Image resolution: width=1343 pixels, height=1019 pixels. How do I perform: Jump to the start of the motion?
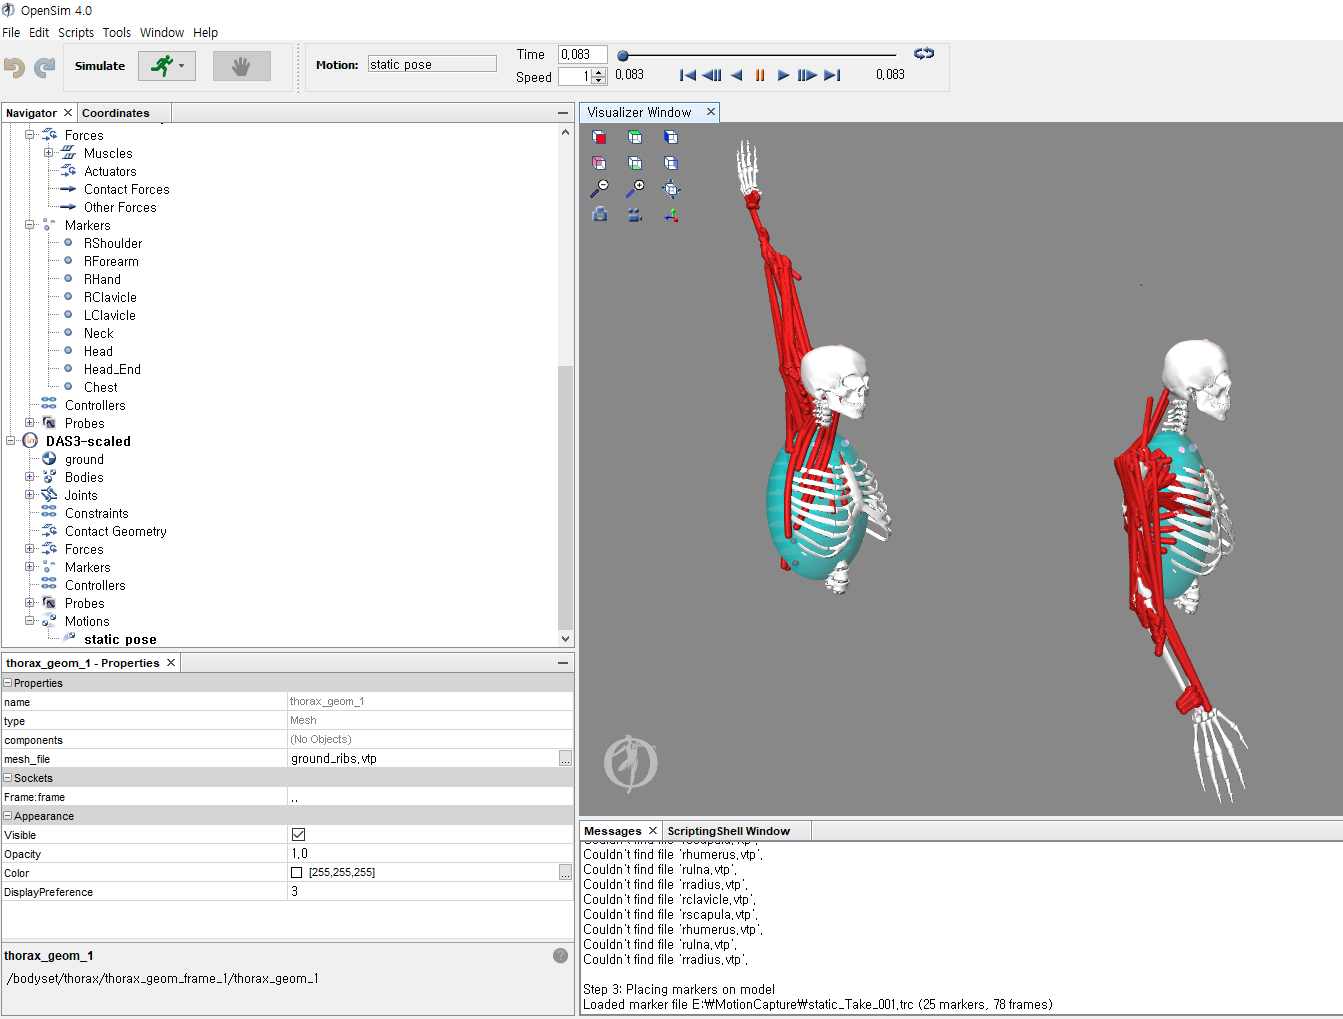click(687, 75)
